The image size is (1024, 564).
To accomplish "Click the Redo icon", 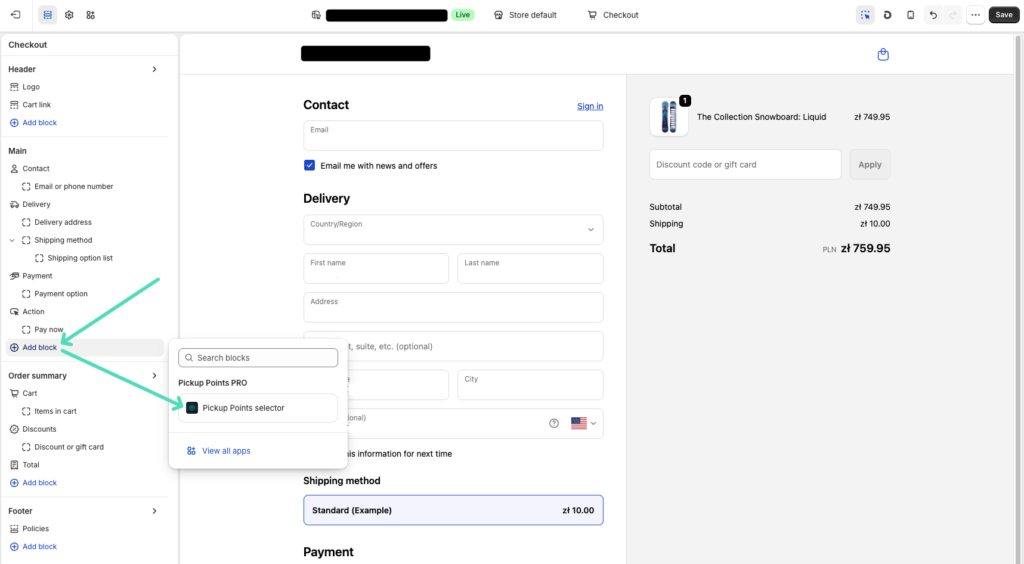I will tap(953, 15).
